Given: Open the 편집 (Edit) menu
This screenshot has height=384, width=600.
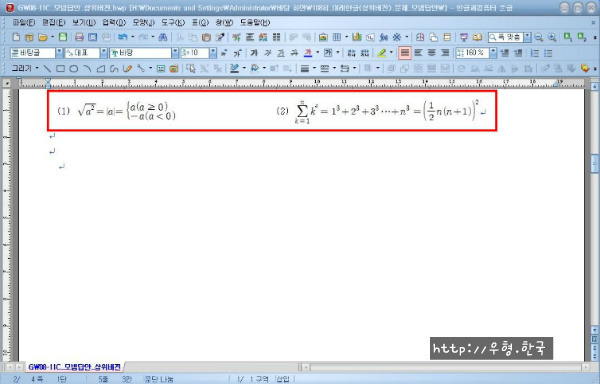Looking at the screenshot, I should [54, 23].
